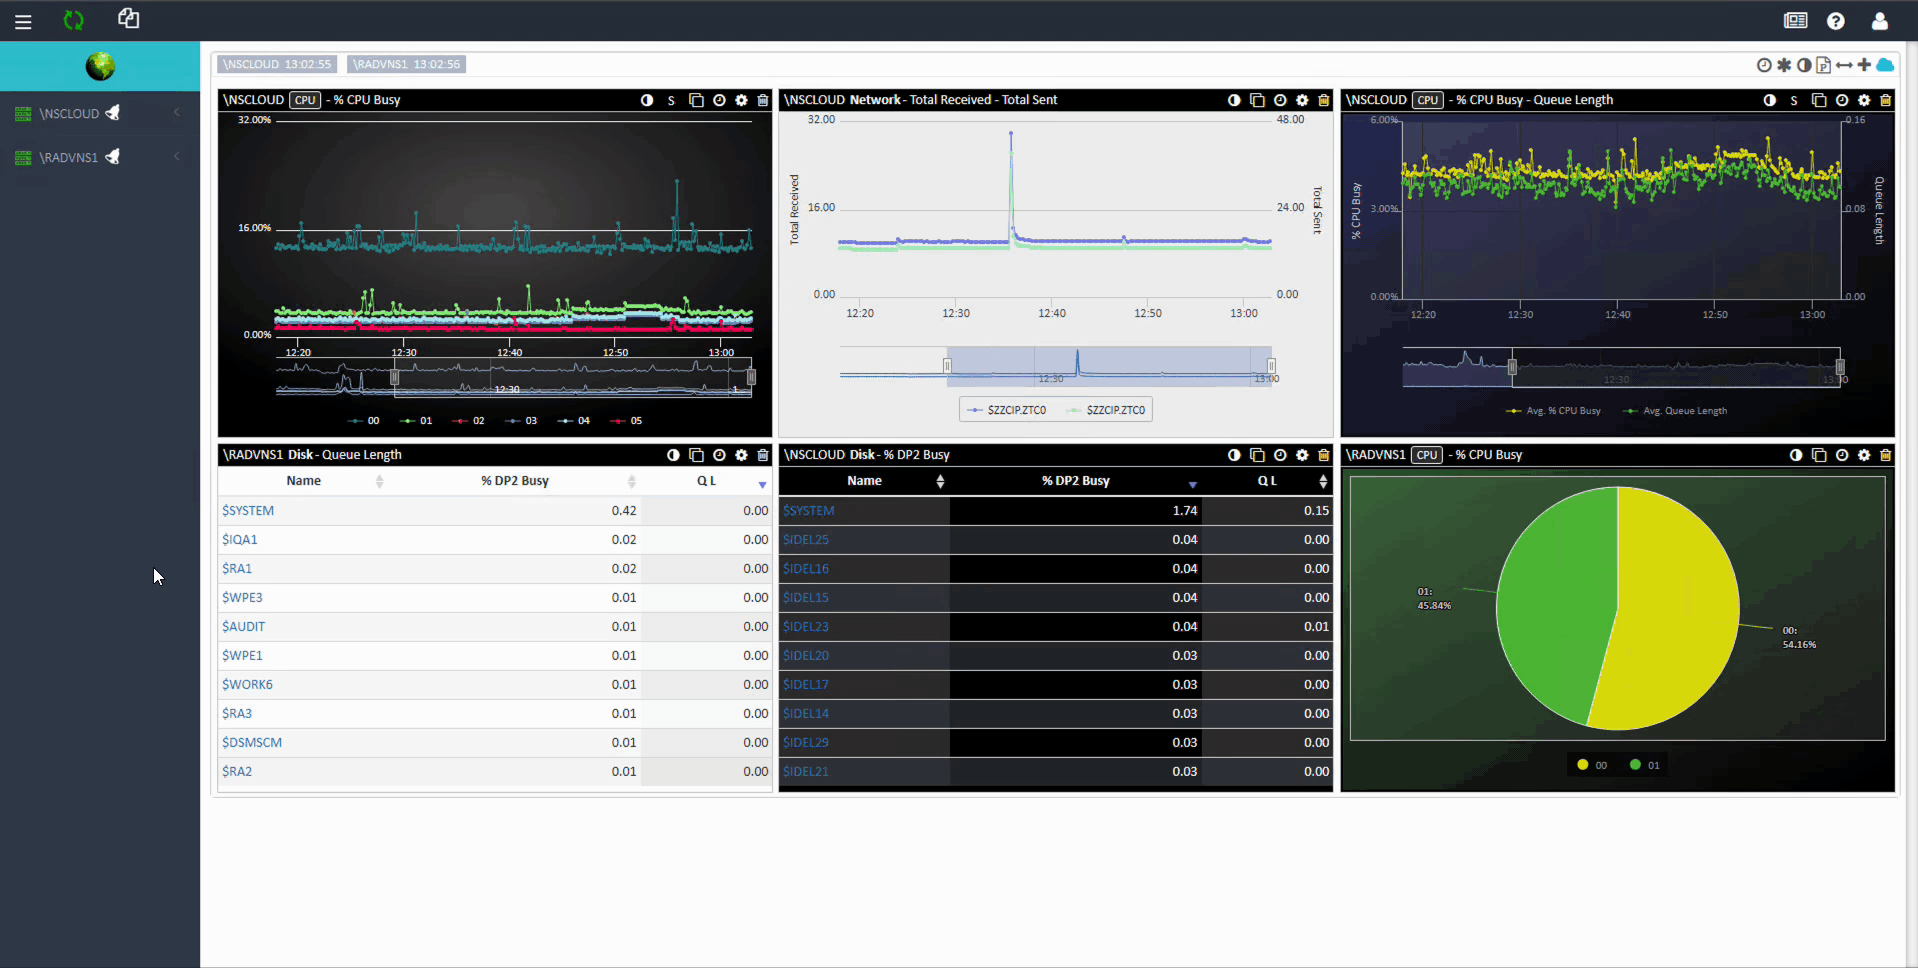
Task: Click the help question mark icon
Action: tap(1835, 21)
